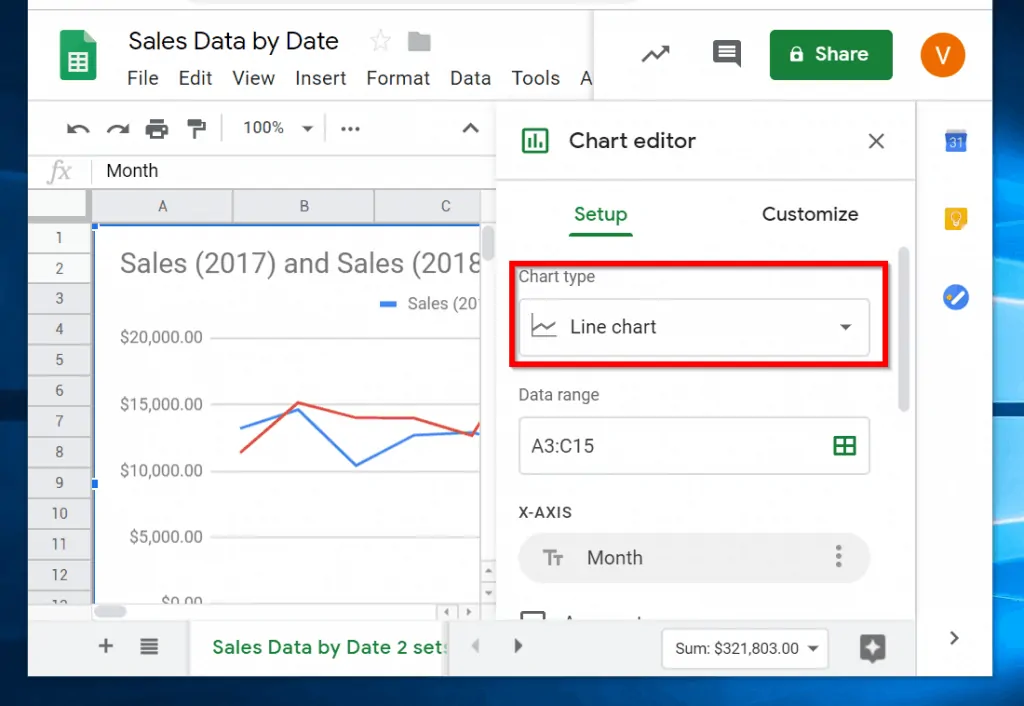Click the redo arrow icon
The width and height of the screenshot is (1024, 706).
(118, 128)
